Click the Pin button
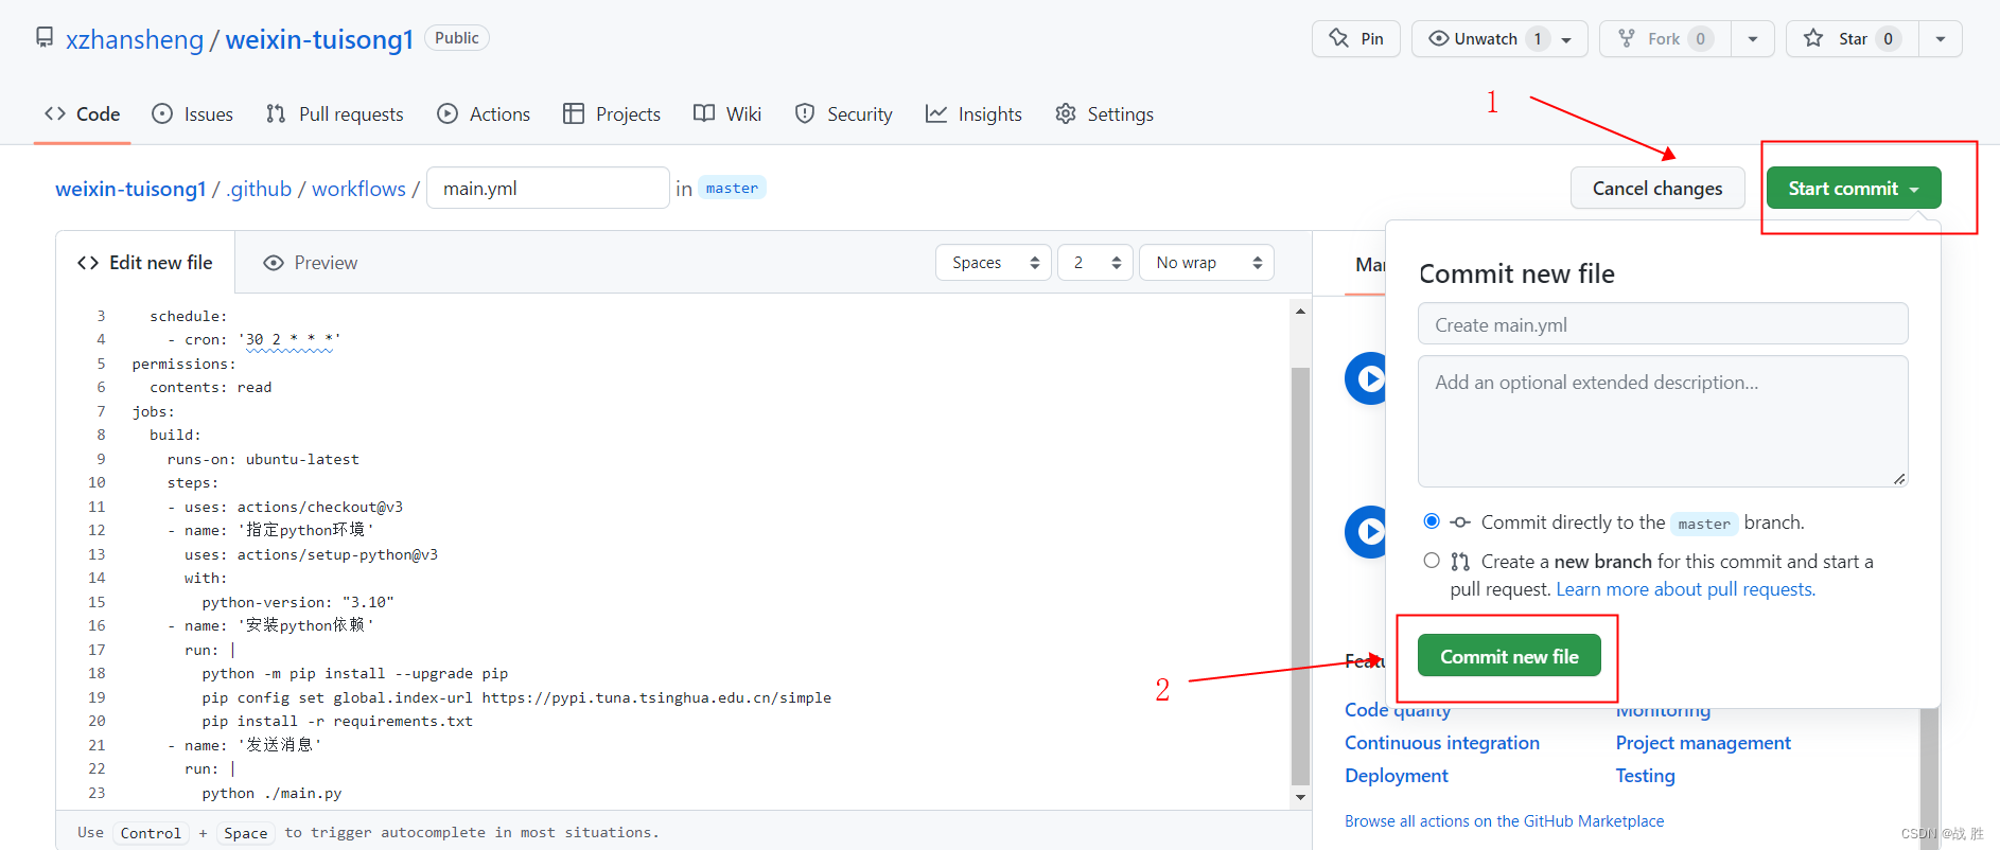 [x=1356, y=39]
